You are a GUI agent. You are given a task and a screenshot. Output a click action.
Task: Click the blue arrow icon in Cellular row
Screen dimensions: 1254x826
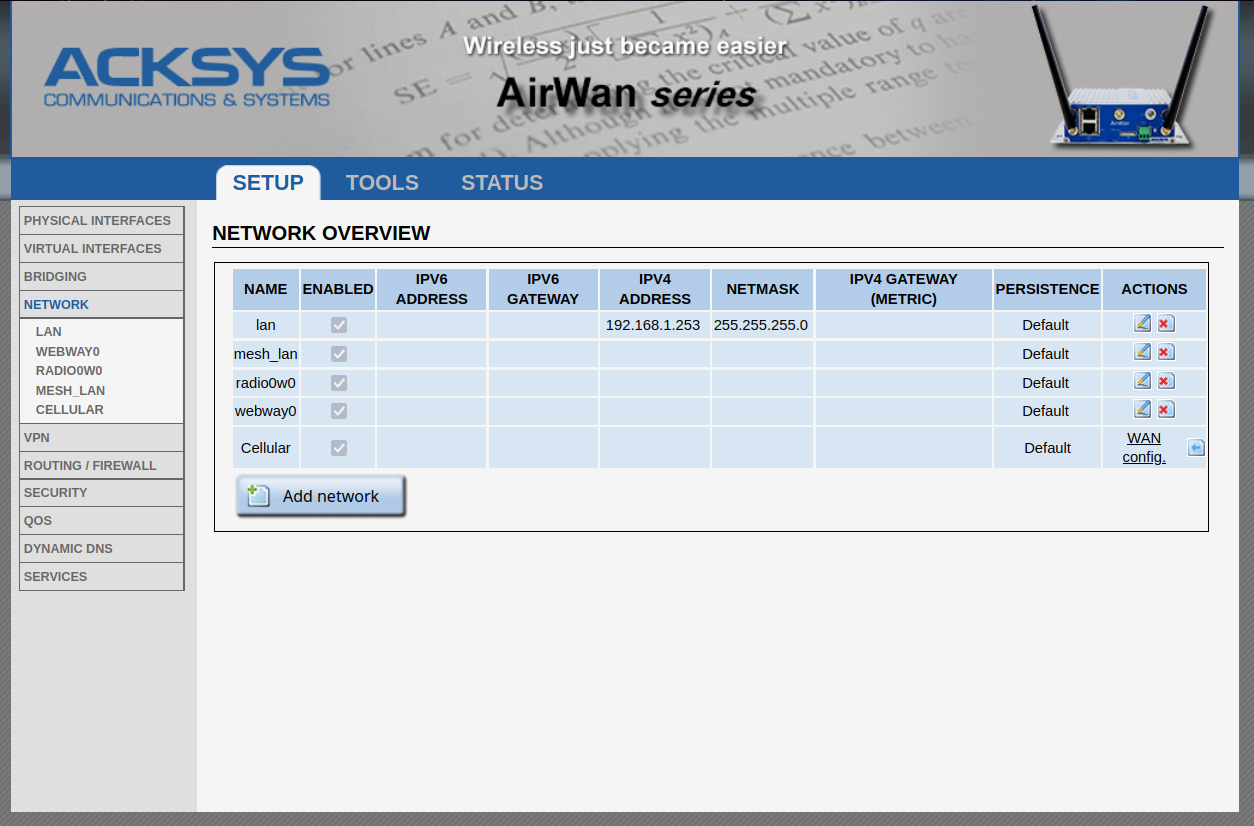(1195, 448)
